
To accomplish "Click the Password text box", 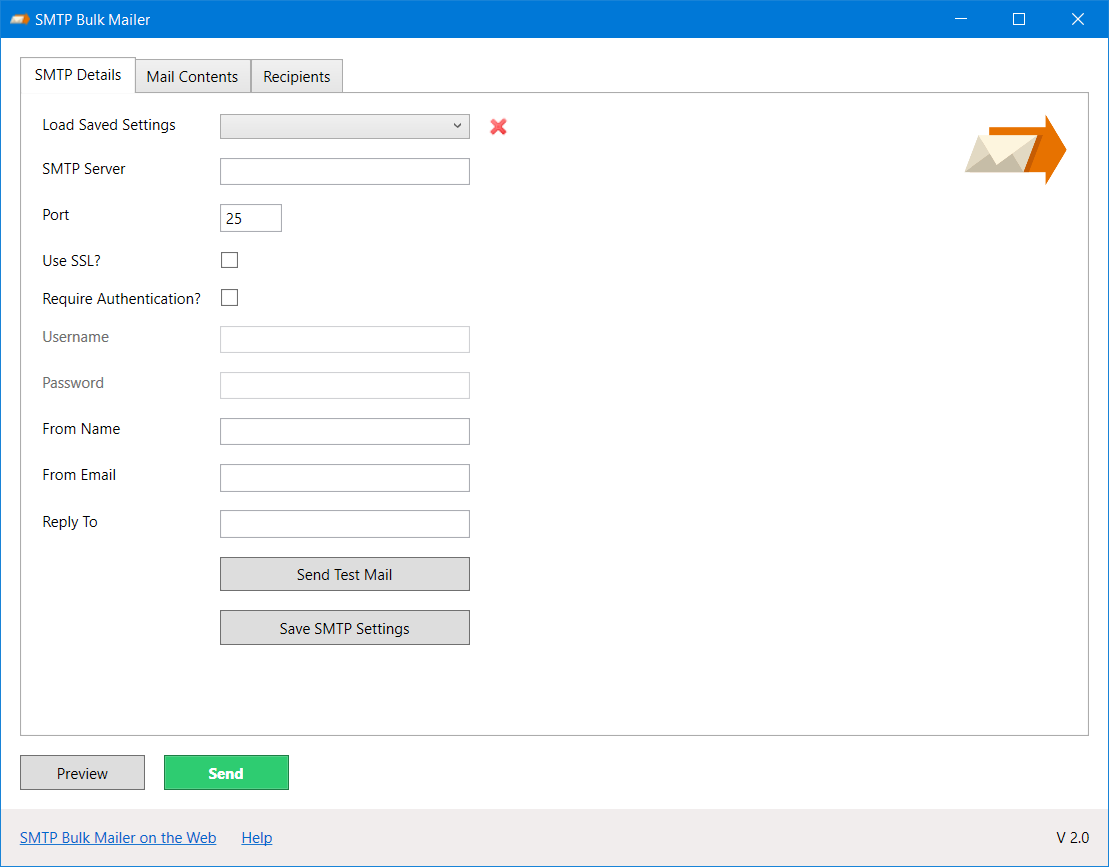I will [x=344, y=385].
